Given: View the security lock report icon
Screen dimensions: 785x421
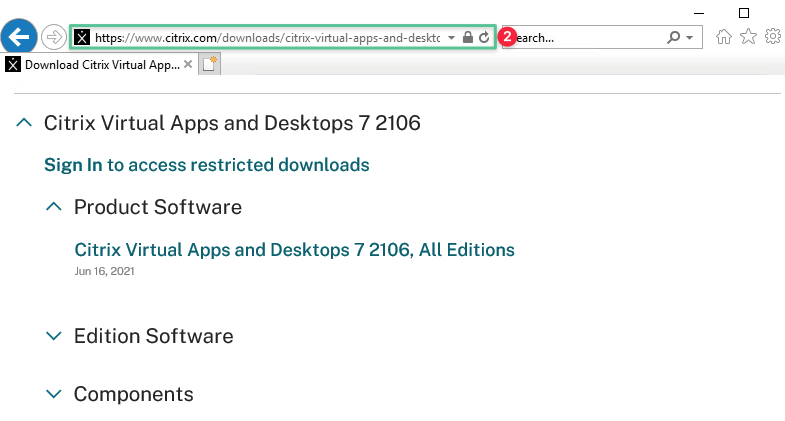Looking at the screenshot, I should click(468, 37).
